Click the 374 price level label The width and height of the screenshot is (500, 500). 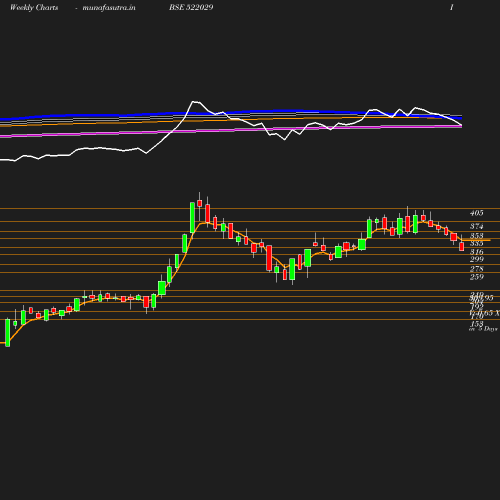click(x=477, y=226)
